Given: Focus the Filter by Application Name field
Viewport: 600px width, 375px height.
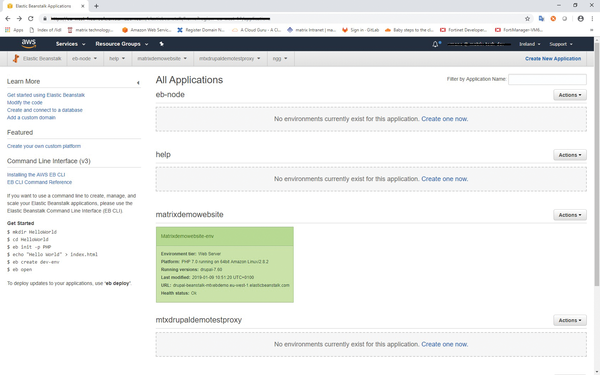Looking at the screenshot, I should 547,79.
